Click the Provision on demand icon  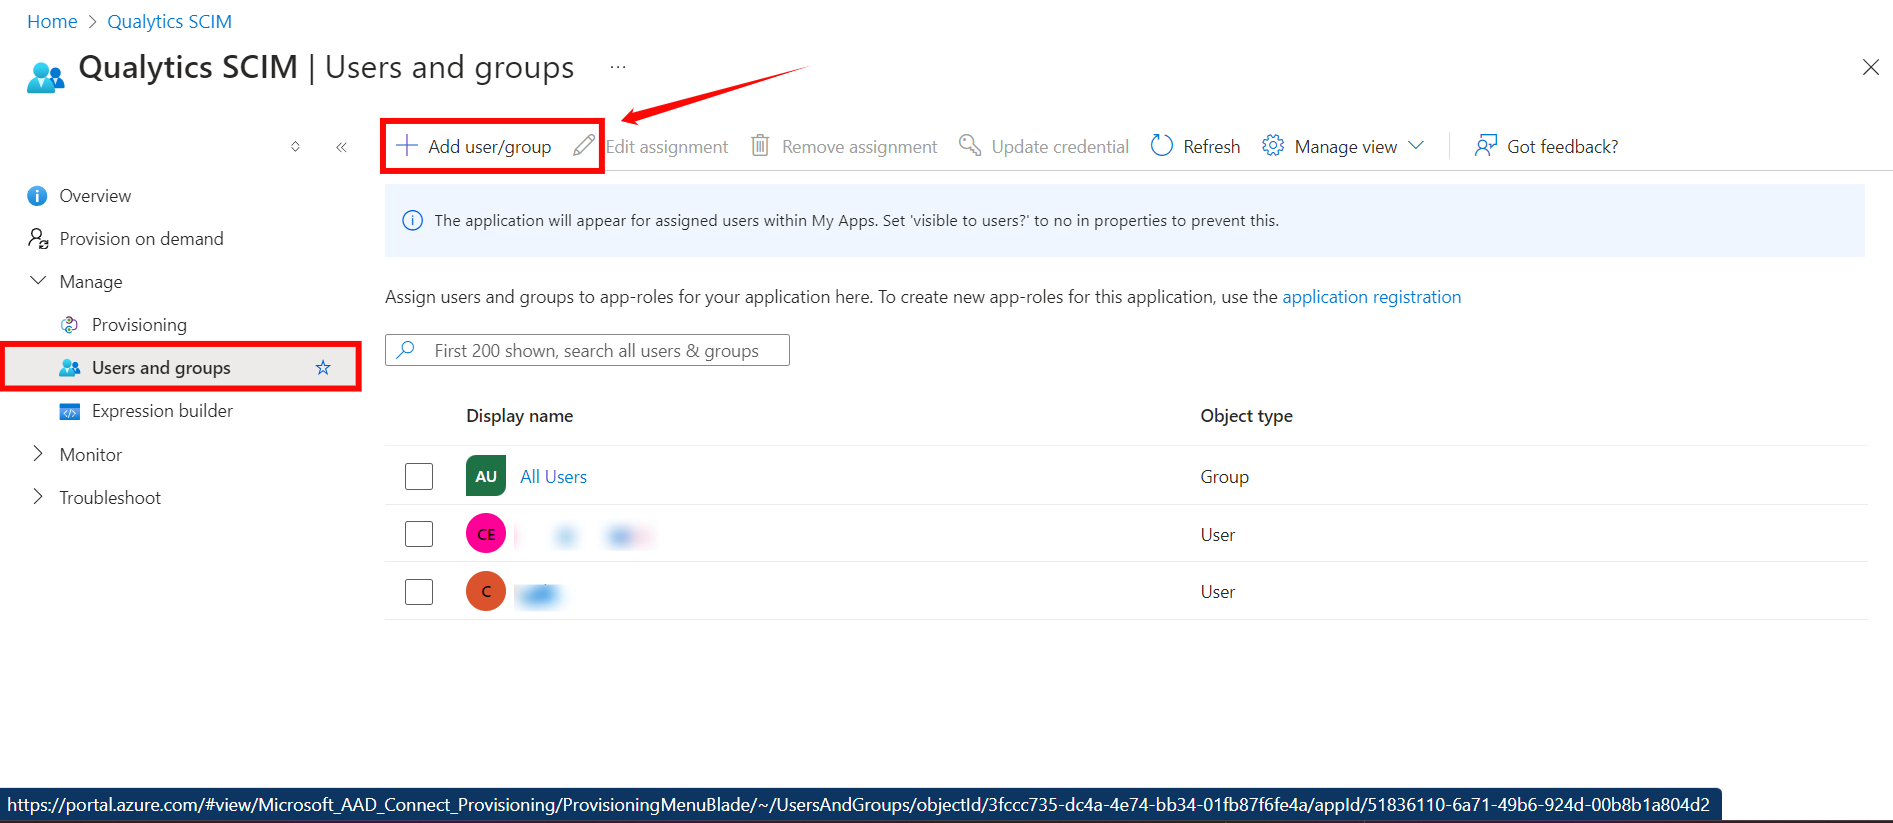click(38, 238)
